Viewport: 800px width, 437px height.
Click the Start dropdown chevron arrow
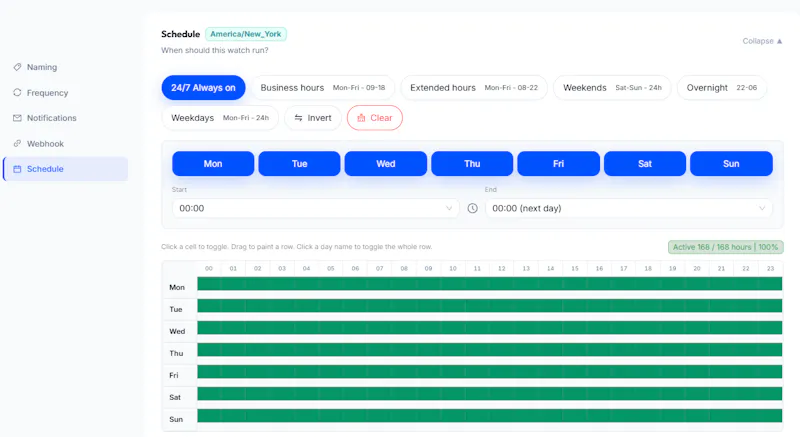tap(449, 208)
